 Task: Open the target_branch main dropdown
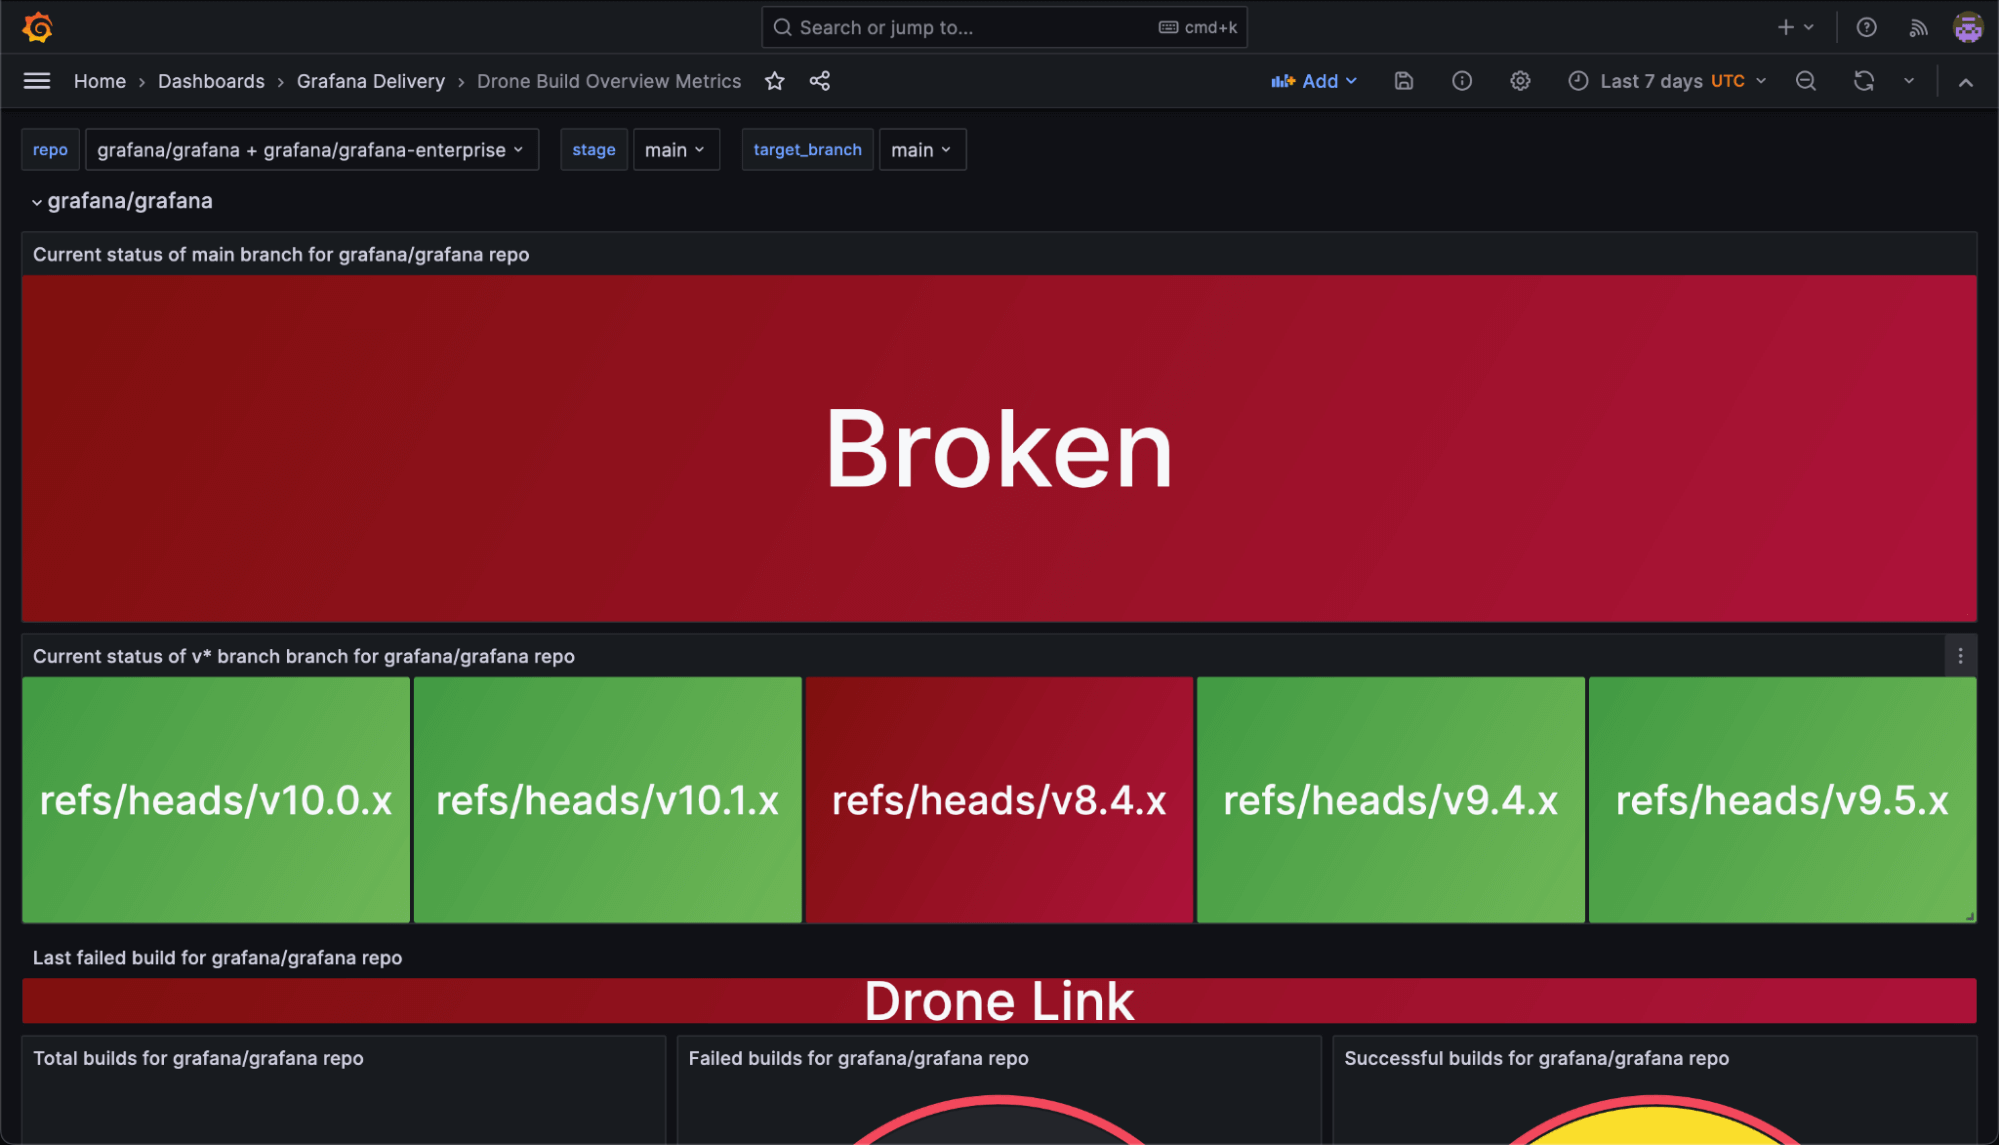[x=921, y=149]
